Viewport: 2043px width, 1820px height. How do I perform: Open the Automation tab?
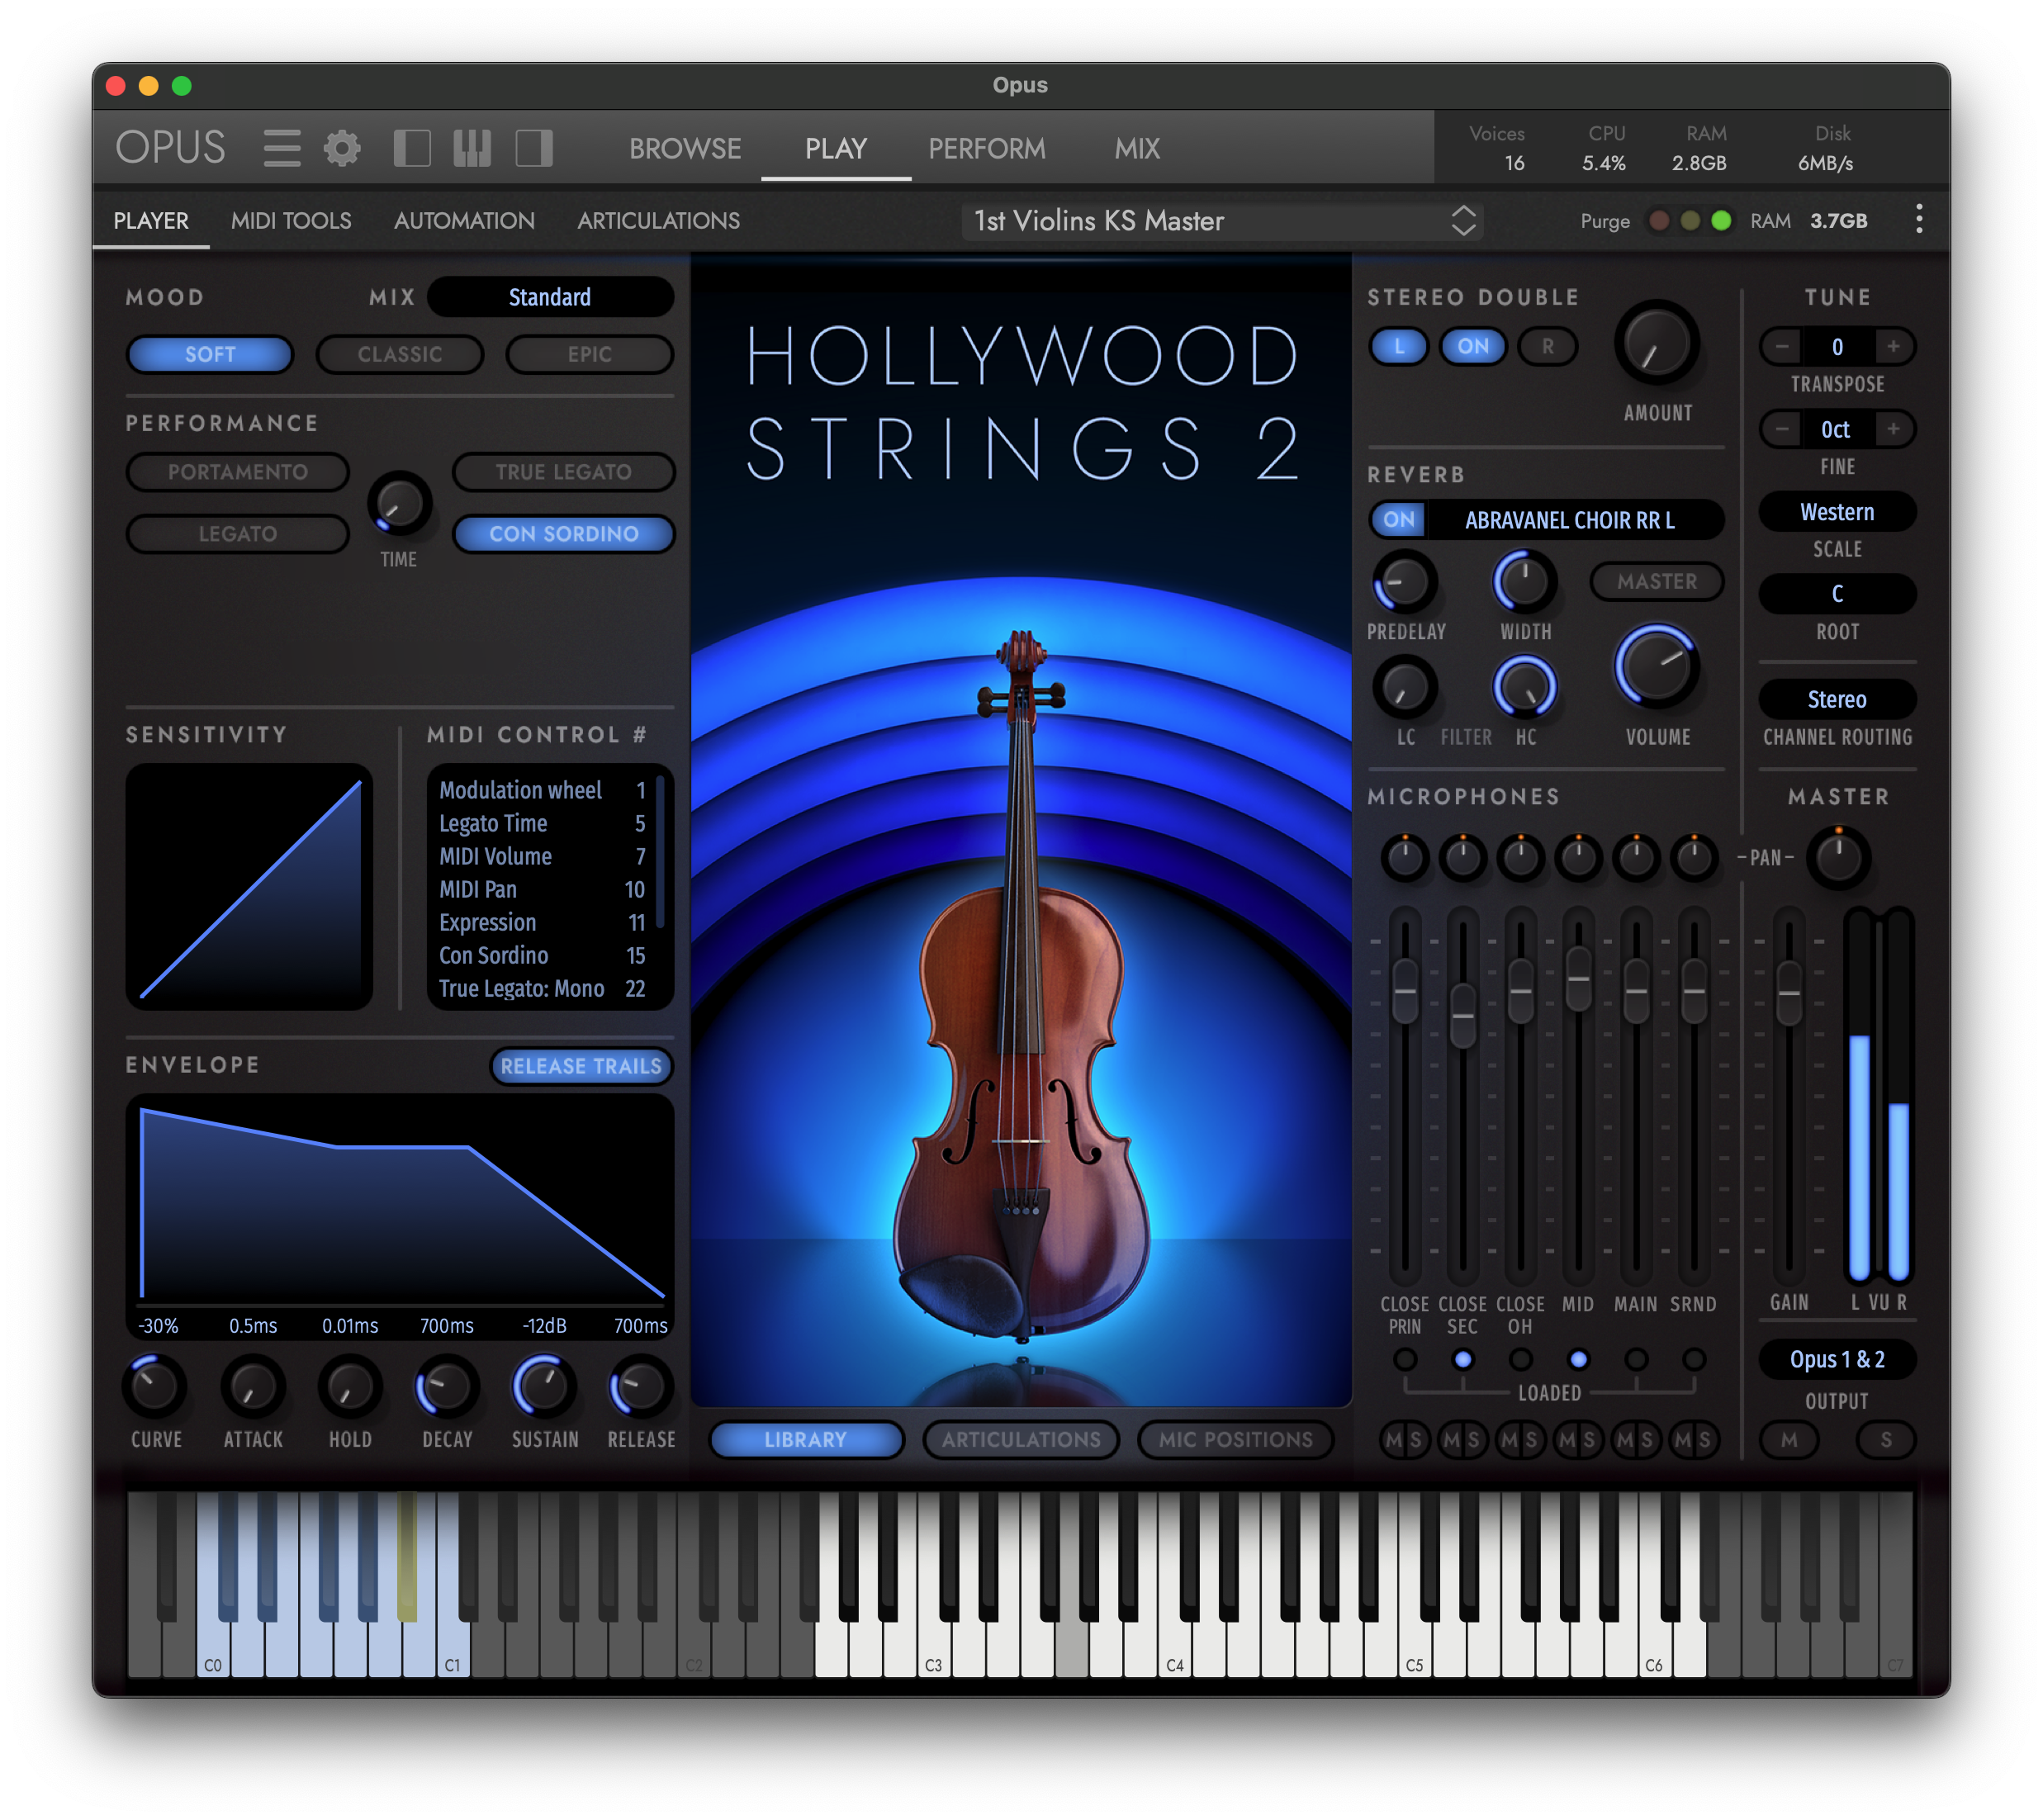tap(464, 220)
